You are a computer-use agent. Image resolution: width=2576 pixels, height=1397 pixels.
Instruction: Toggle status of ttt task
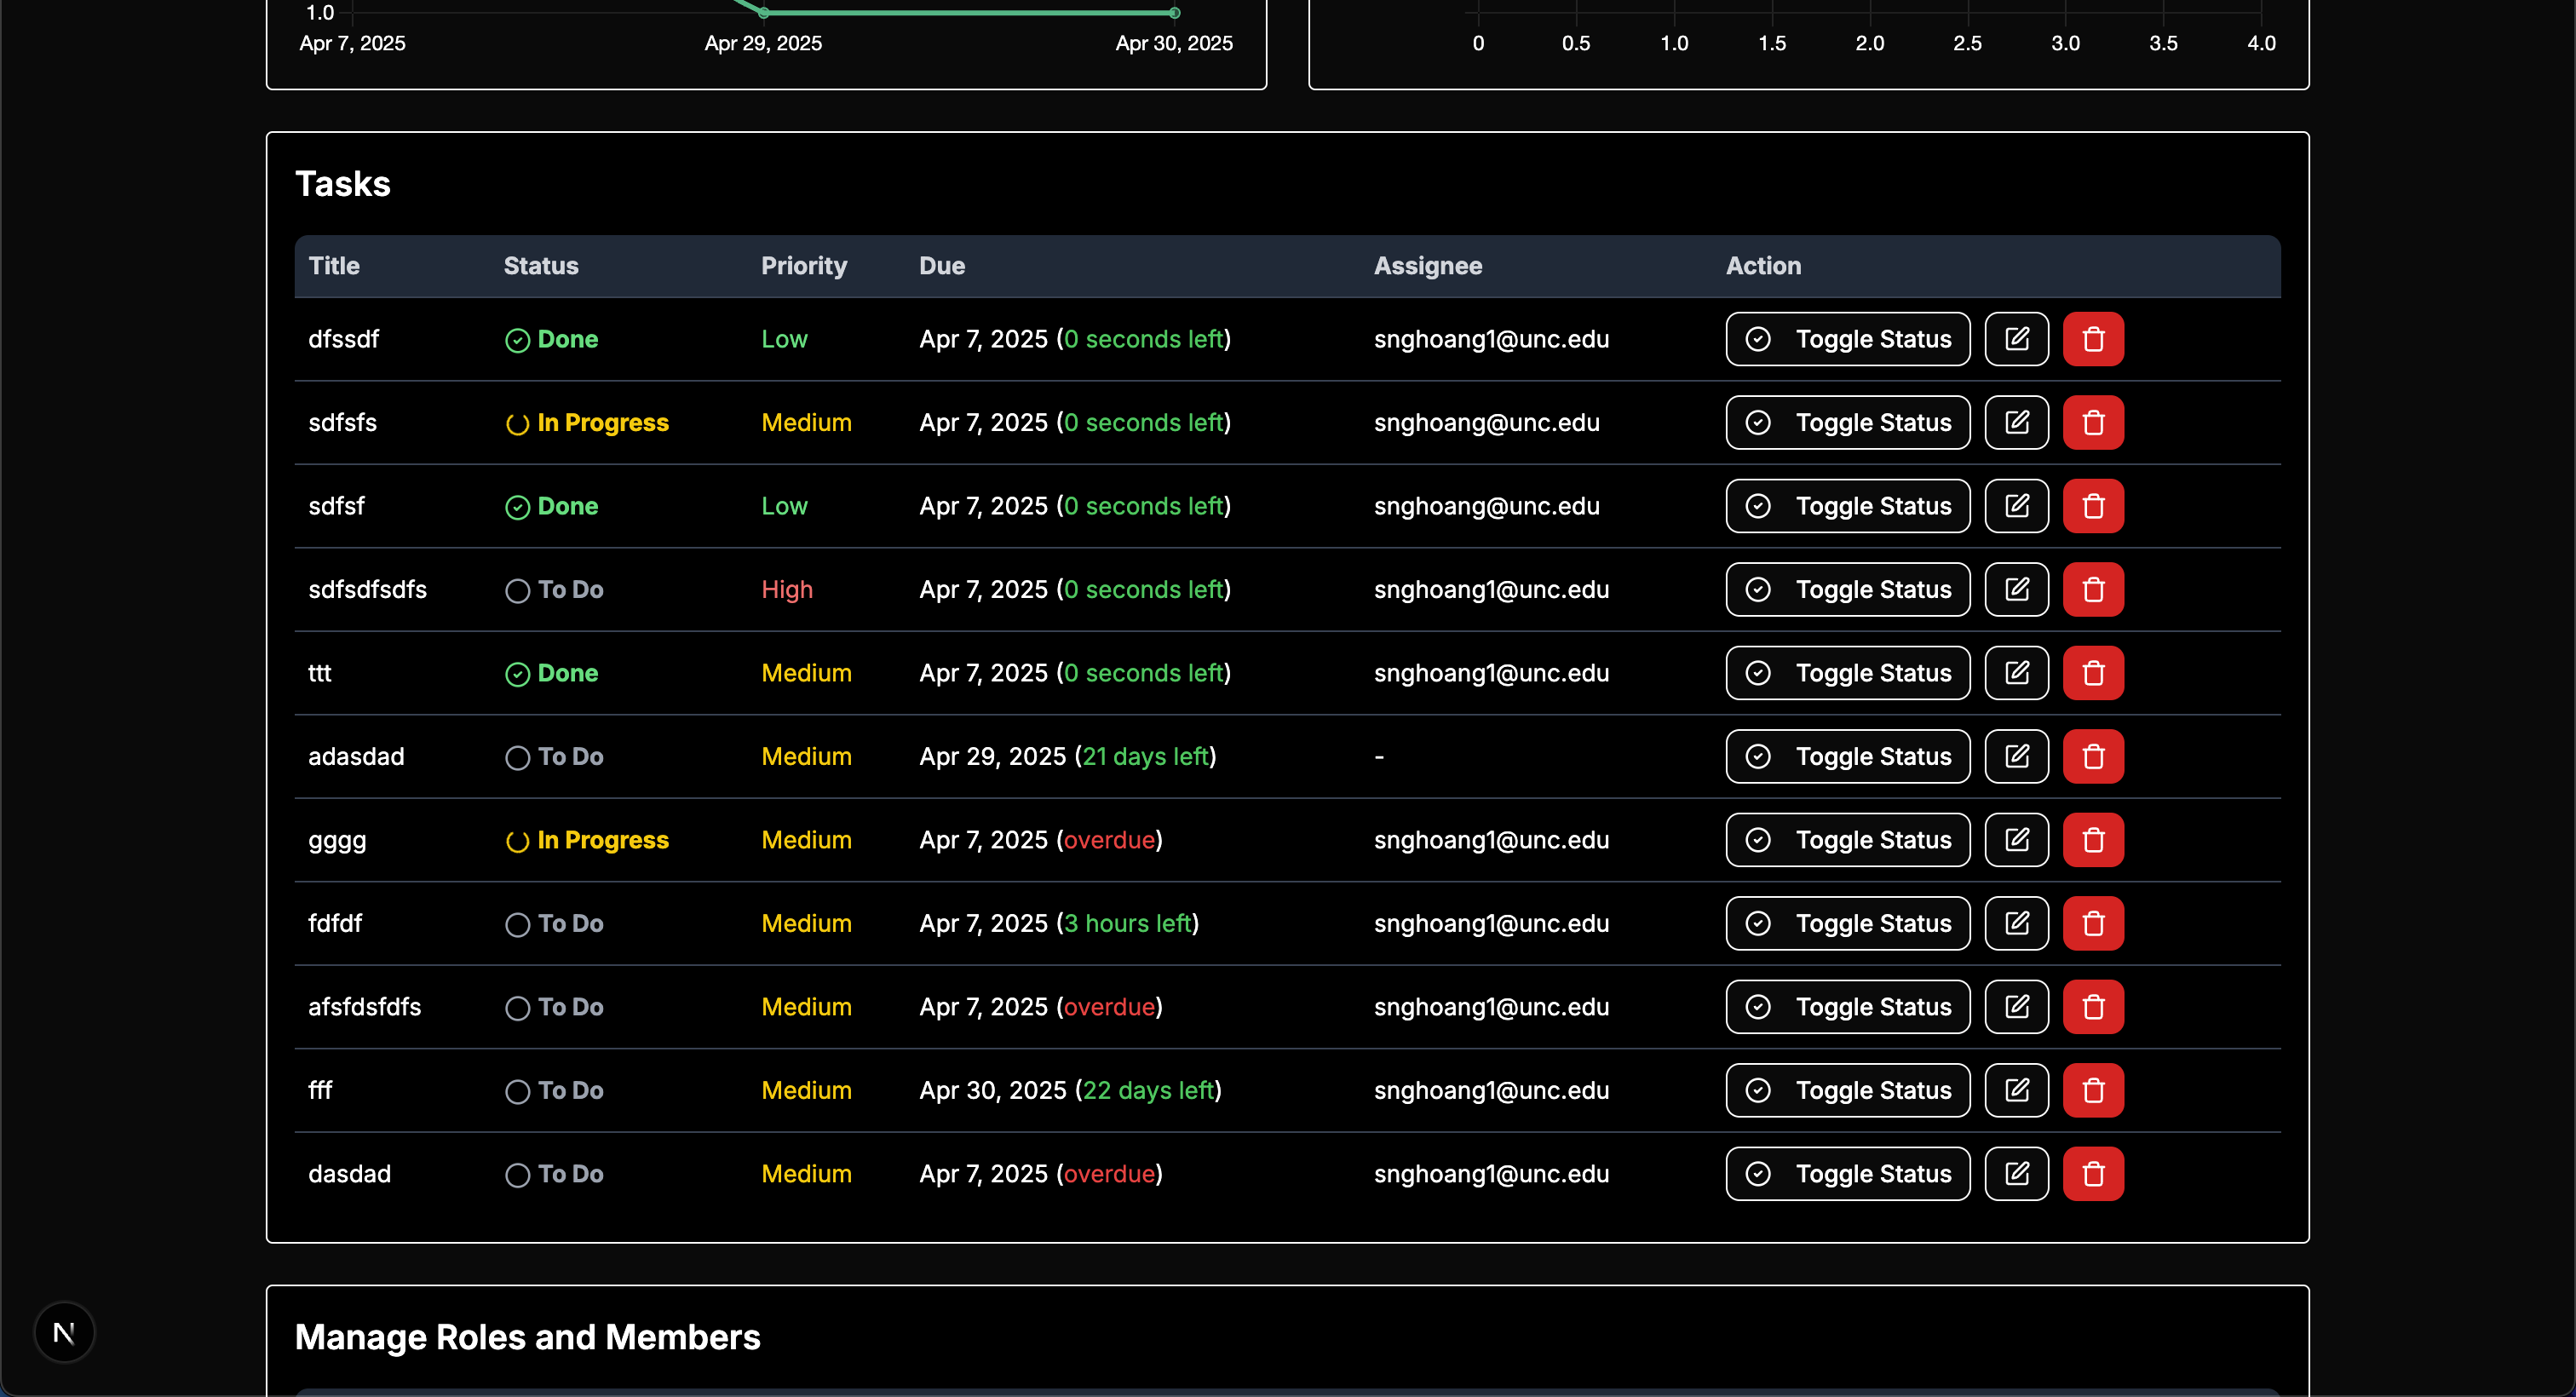point(1847,673)
